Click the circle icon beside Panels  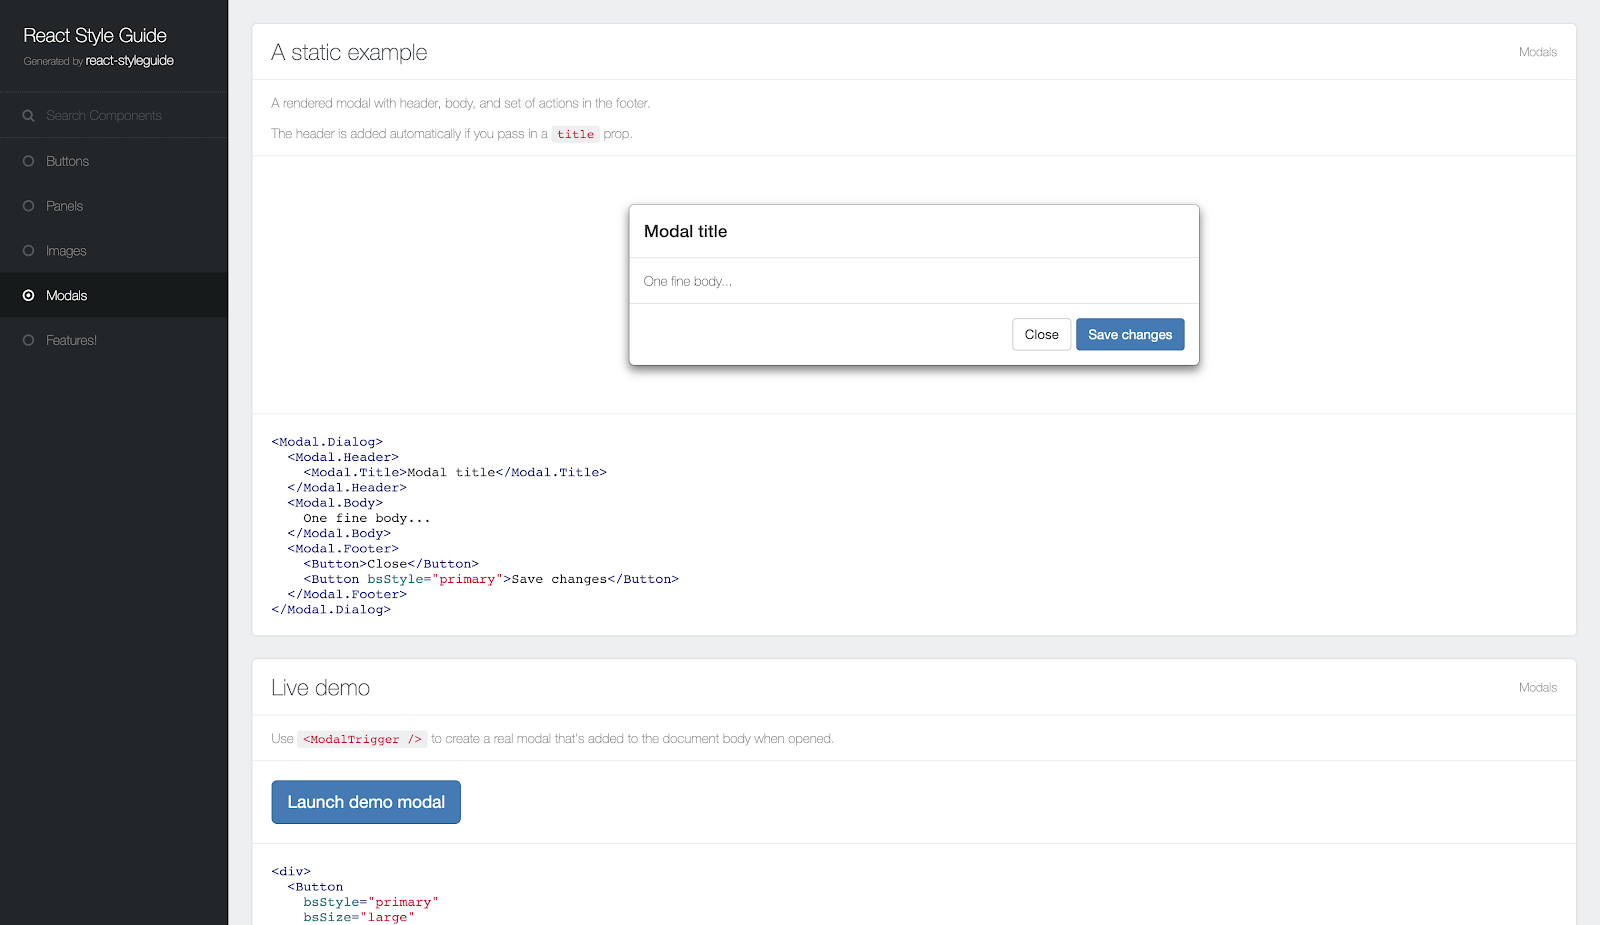[29, 206]
